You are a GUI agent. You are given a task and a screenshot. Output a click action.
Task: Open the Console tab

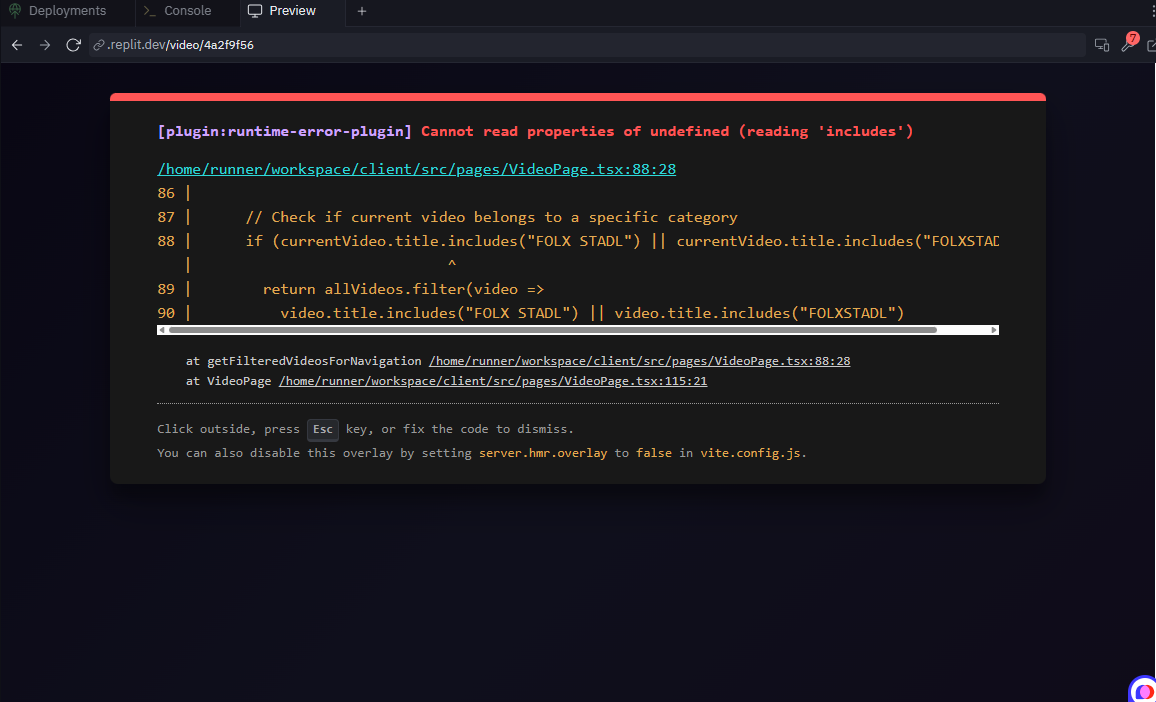click(188, 11)
